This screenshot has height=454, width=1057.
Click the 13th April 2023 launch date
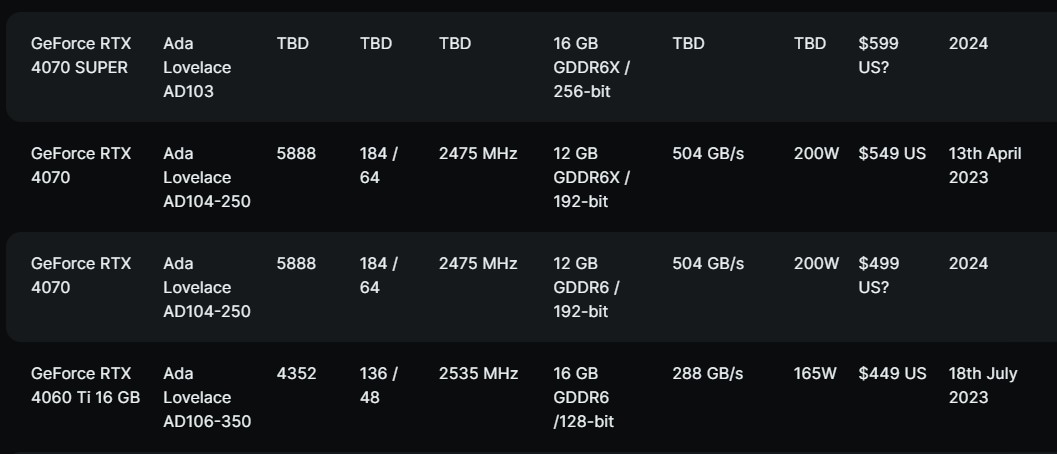(x=985, y=165)
